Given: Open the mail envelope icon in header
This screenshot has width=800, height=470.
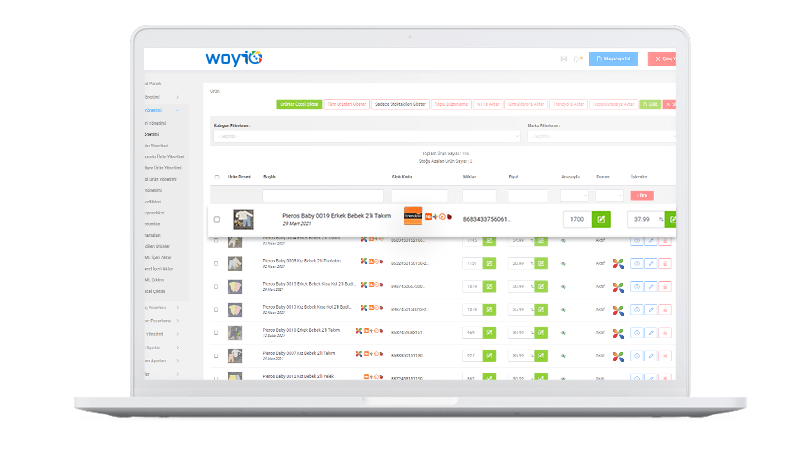Looking at the screenshot, I should click(x=563, y=59).
